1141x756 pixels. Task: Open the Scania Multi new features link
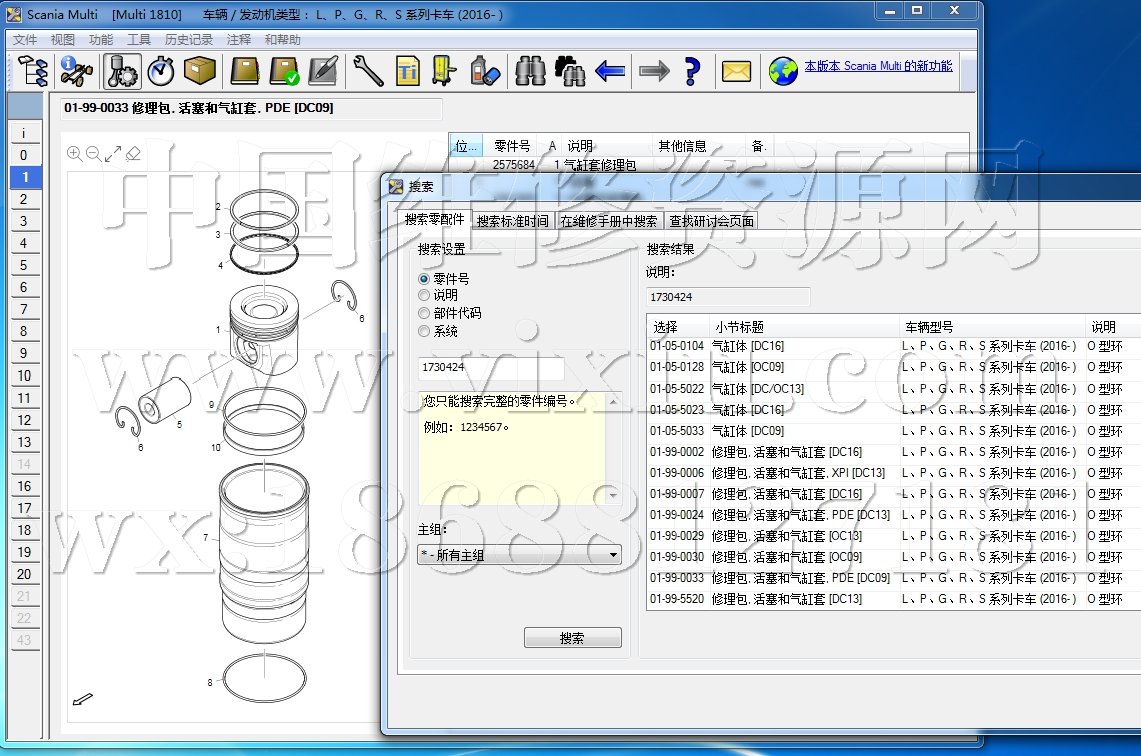click(x=878, y=66)
